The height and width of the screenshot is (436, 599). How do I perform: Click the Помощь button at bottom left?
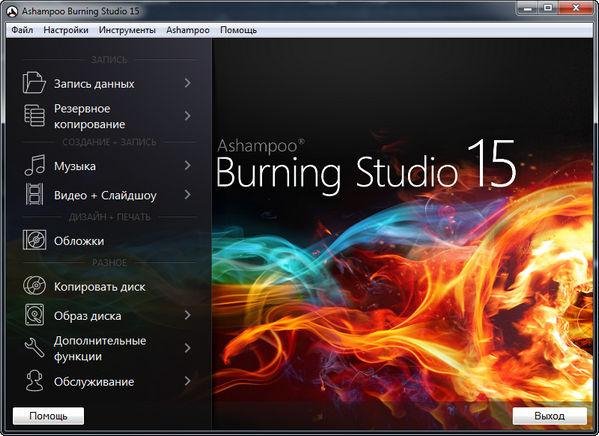[49, 416]
